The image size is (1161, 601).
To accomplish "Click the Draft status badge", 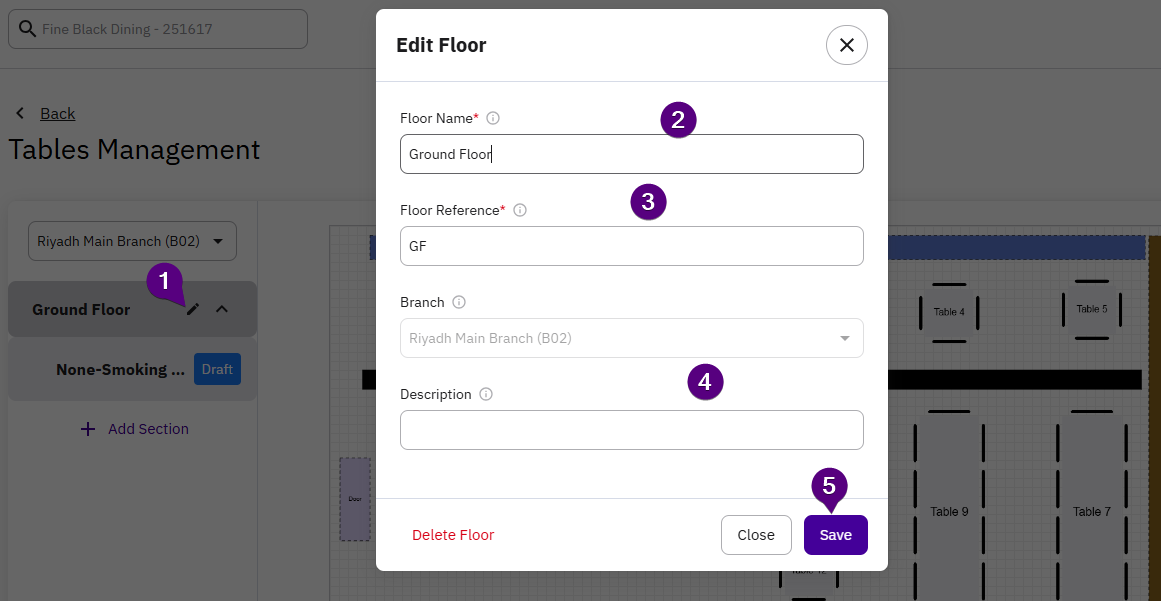I will [217, 369].
